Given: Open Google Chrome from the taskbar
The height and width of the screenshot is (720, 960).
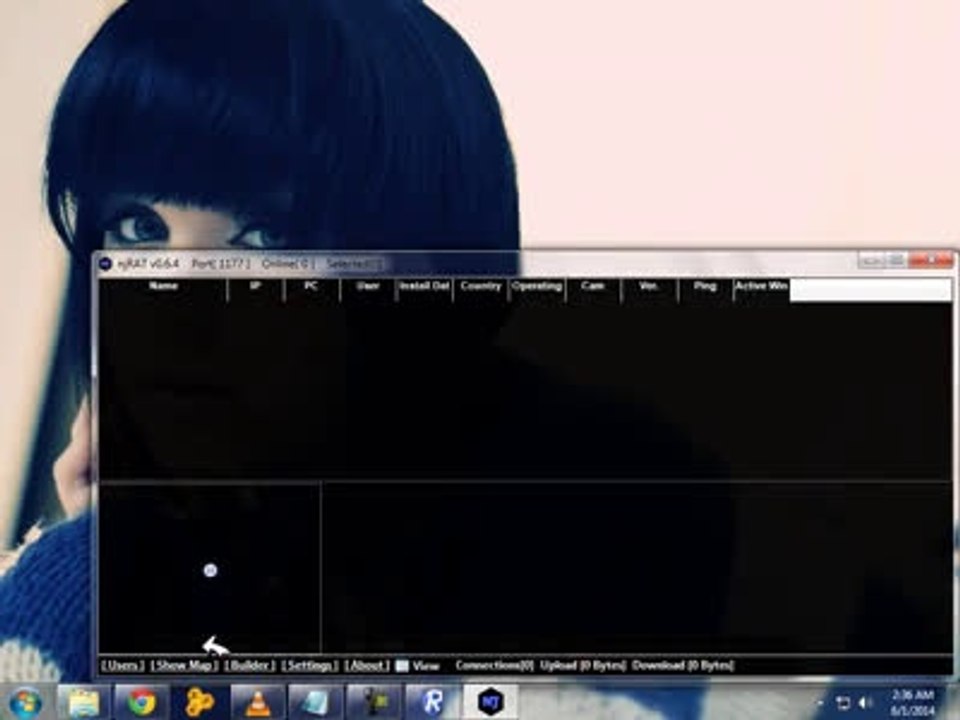Looking at the screenshot, I should [142, 701].
